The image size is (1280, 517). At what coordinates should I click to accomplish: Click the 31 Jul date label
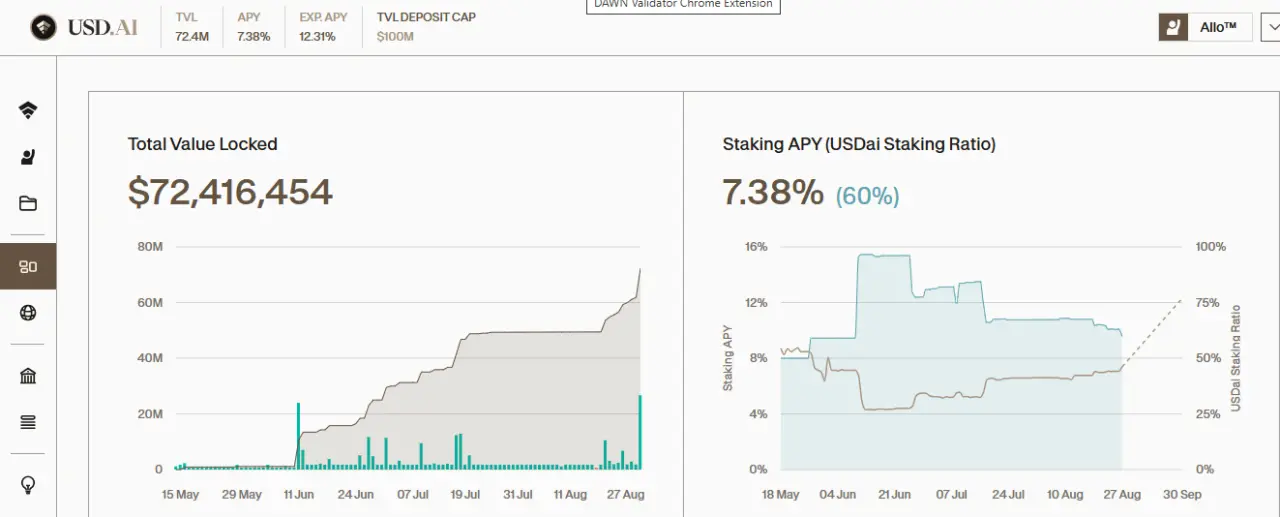point(518,494)
